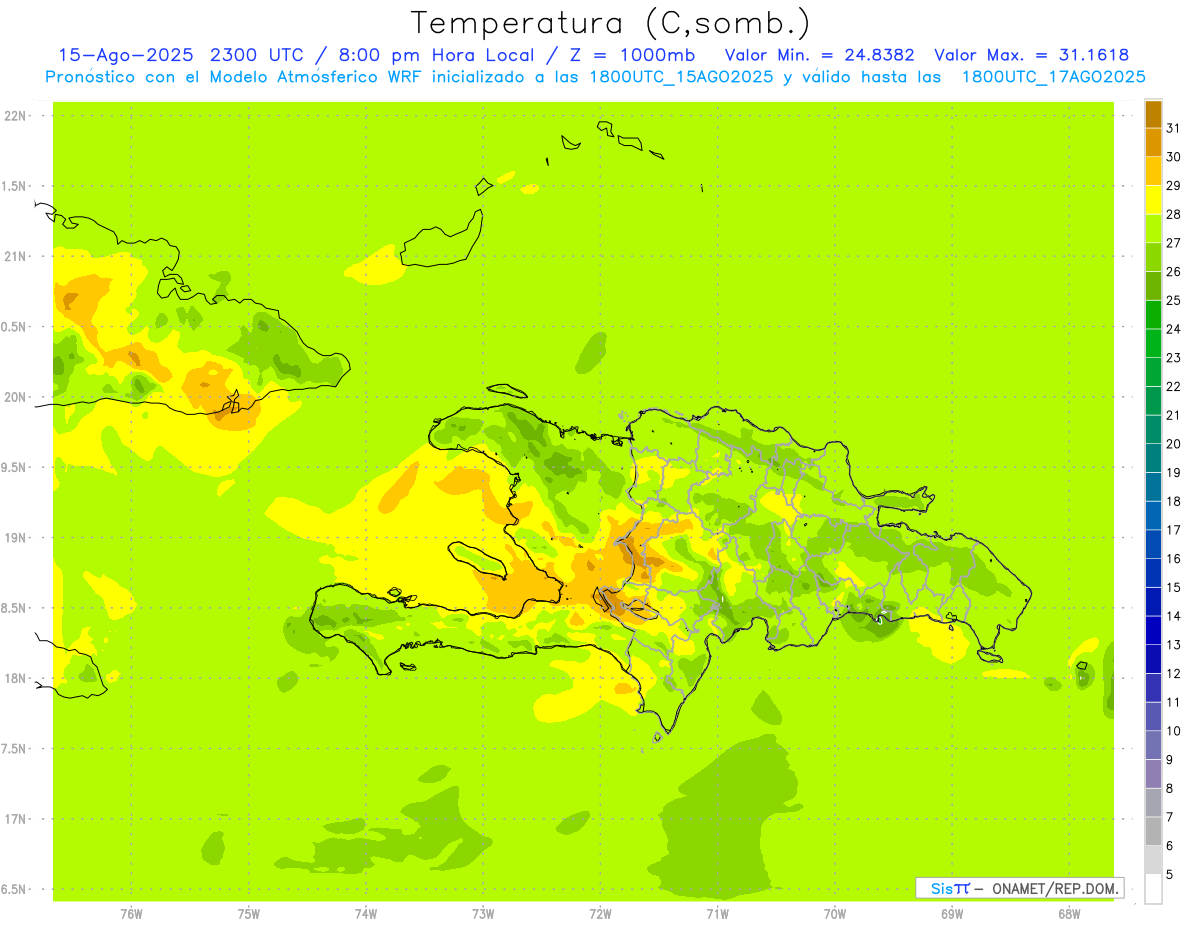
Task: Click the 70W longitude label
Action: point(835,914)
